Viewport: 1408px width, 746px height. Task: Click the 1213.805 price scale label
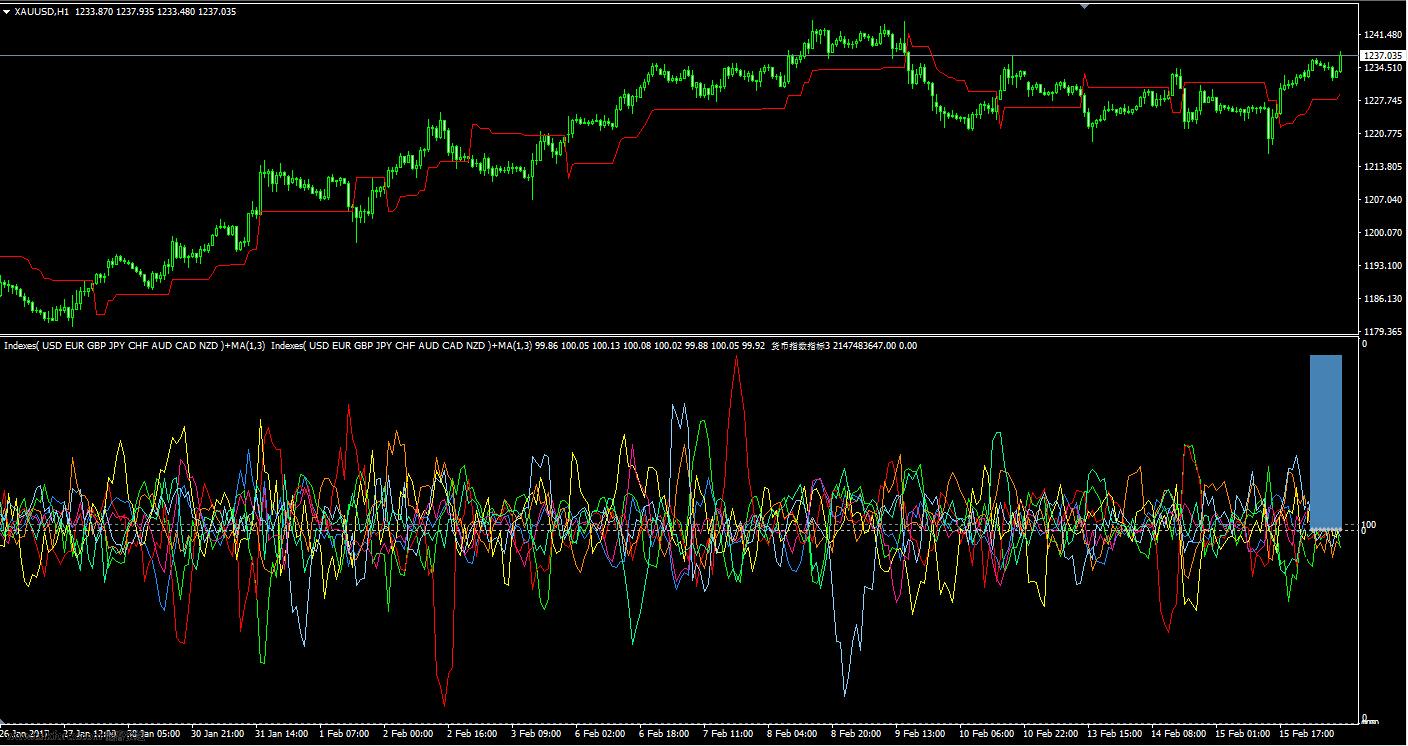click(1382, 167)
